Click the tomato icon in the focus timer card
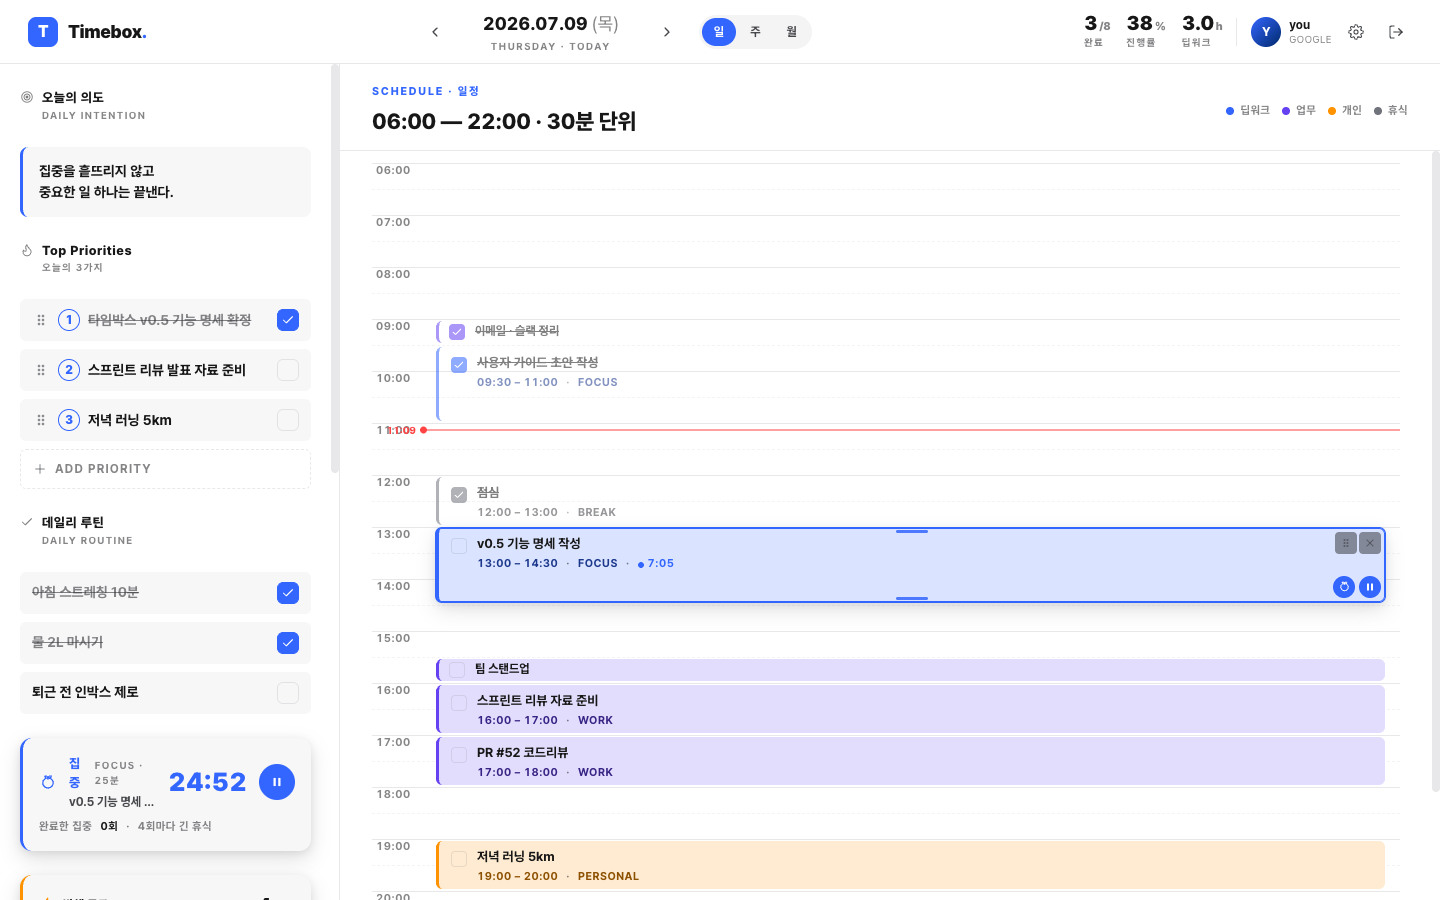1440x900 pixels. click(48, 782)
